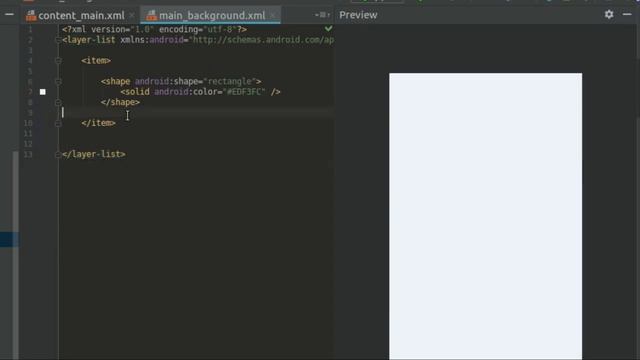Viewport: 640px width, 360px height.
Task: Collapse the left tool window minus icon
Action: click(9, 14)
